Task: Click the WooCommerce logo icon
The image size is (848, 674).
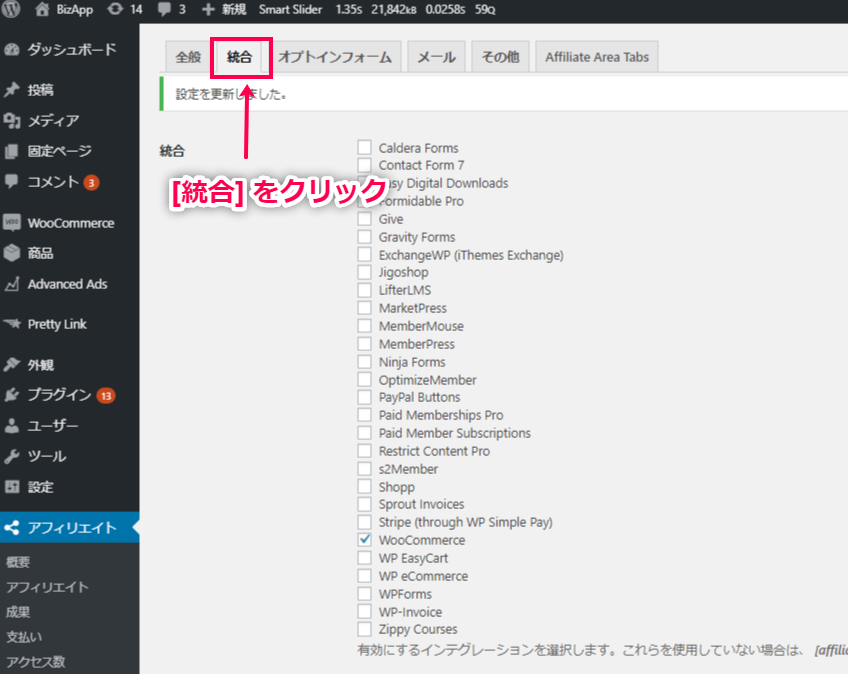Action: [x=12, y=223]
